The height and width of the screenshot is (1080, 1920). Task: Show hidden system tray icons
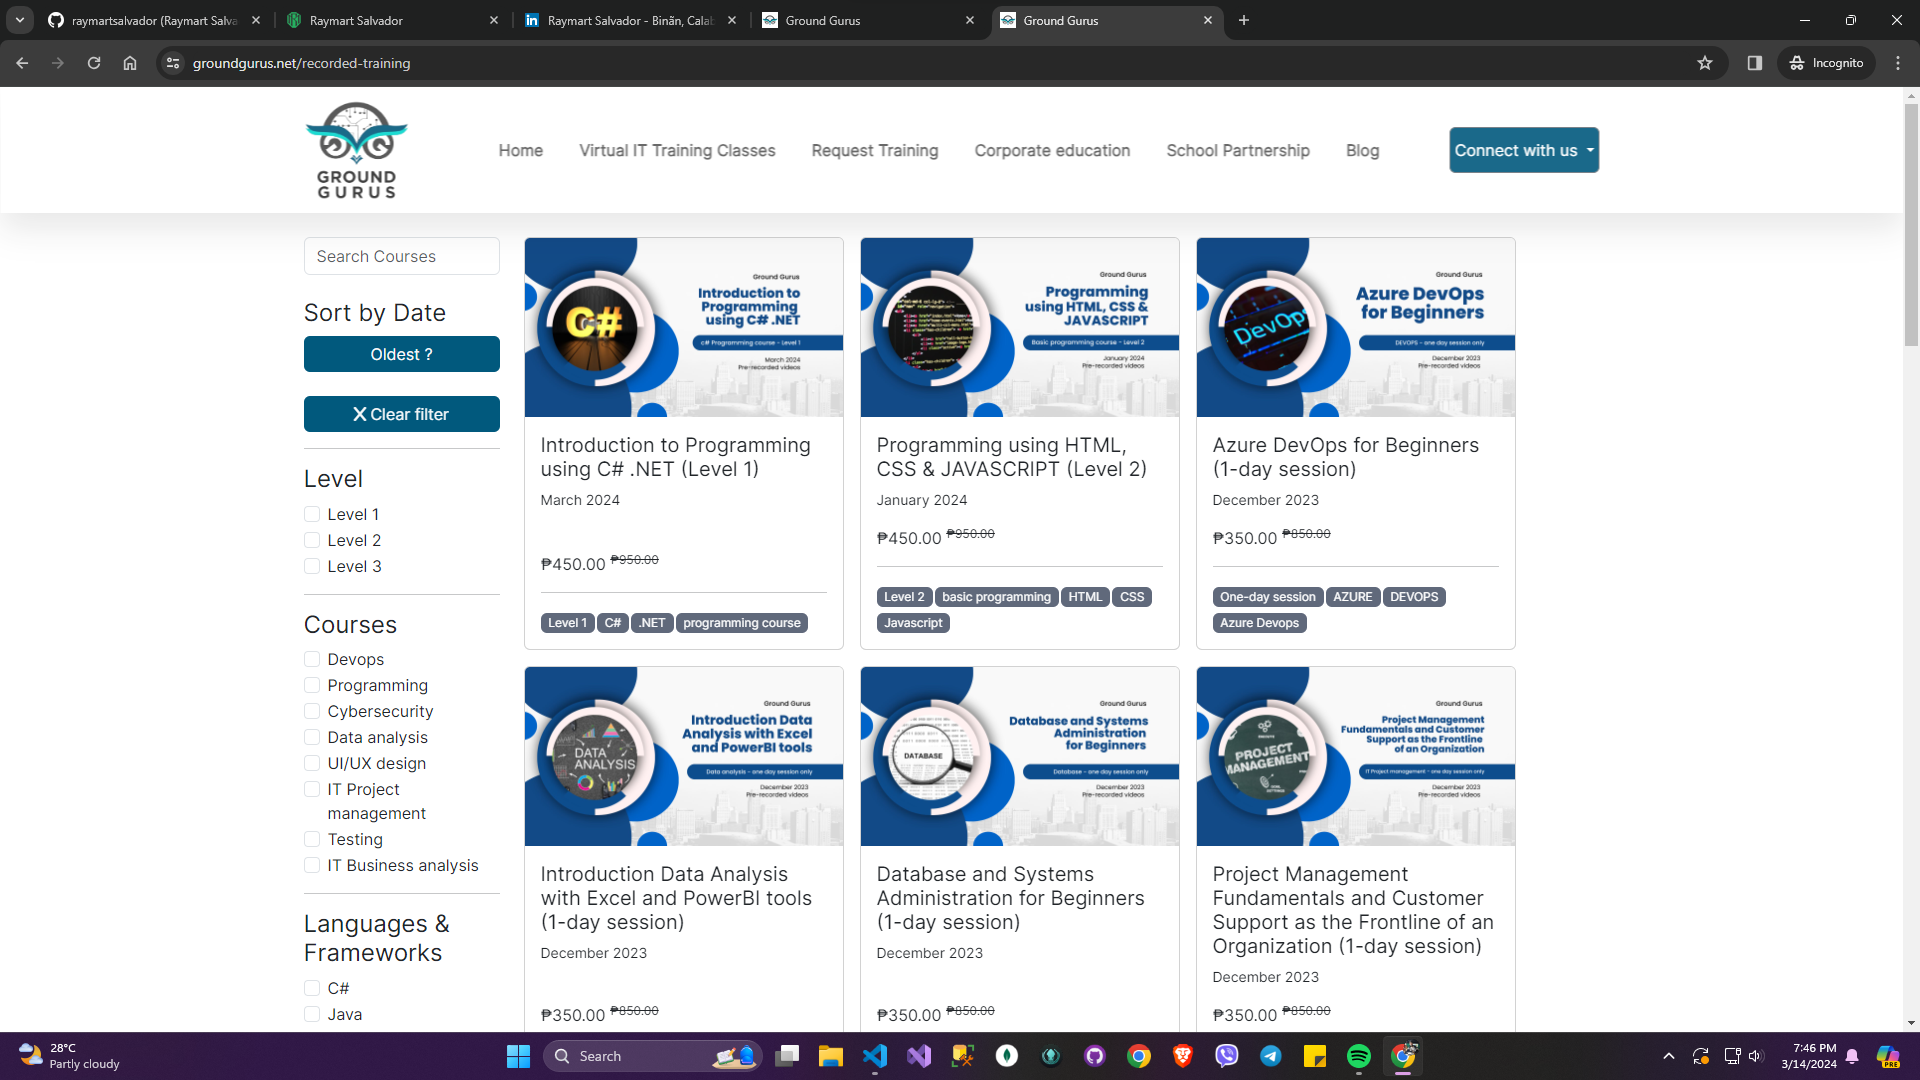1668,1056
